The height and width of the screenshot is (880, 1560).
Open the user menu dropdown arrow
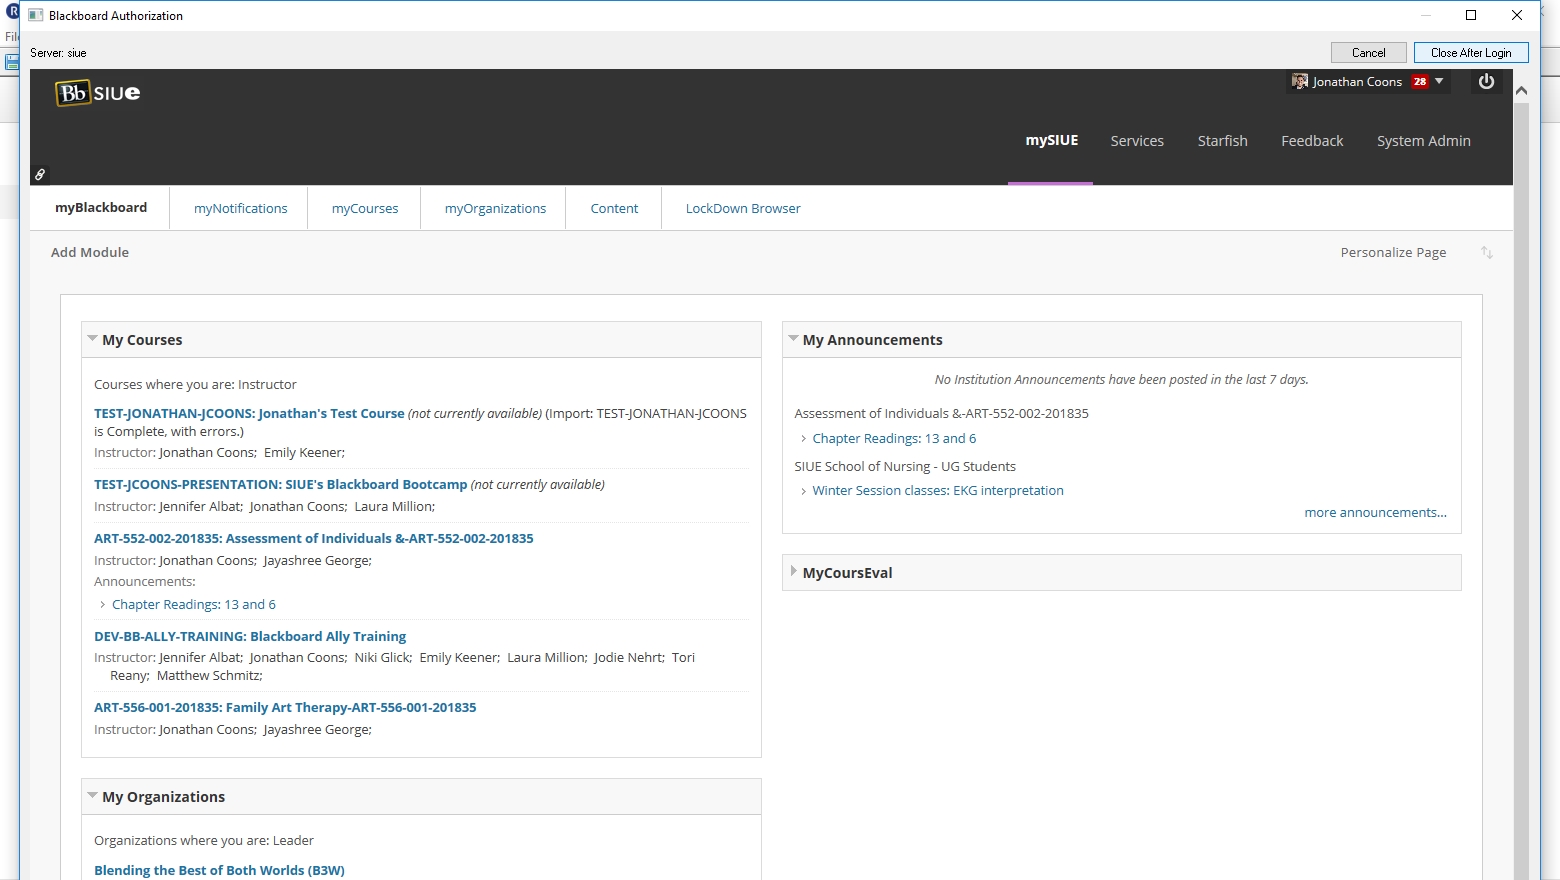[x=1439, y=82]
